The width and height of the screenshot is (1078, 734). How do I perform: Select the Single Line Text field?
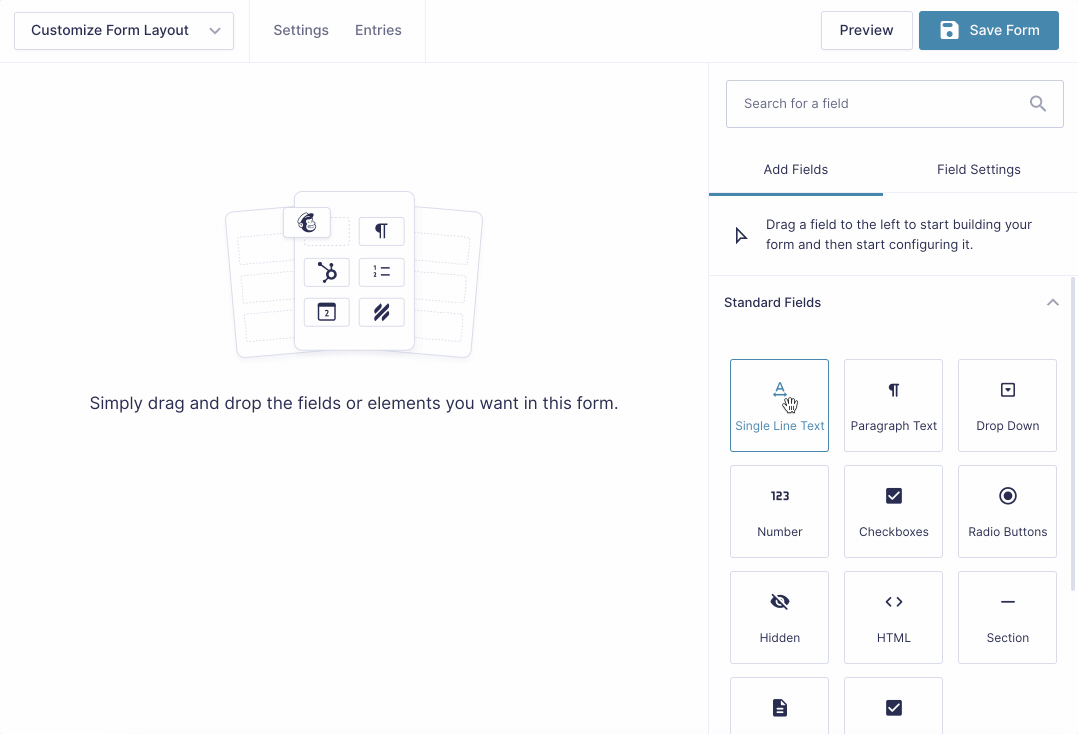coord(779,405)
